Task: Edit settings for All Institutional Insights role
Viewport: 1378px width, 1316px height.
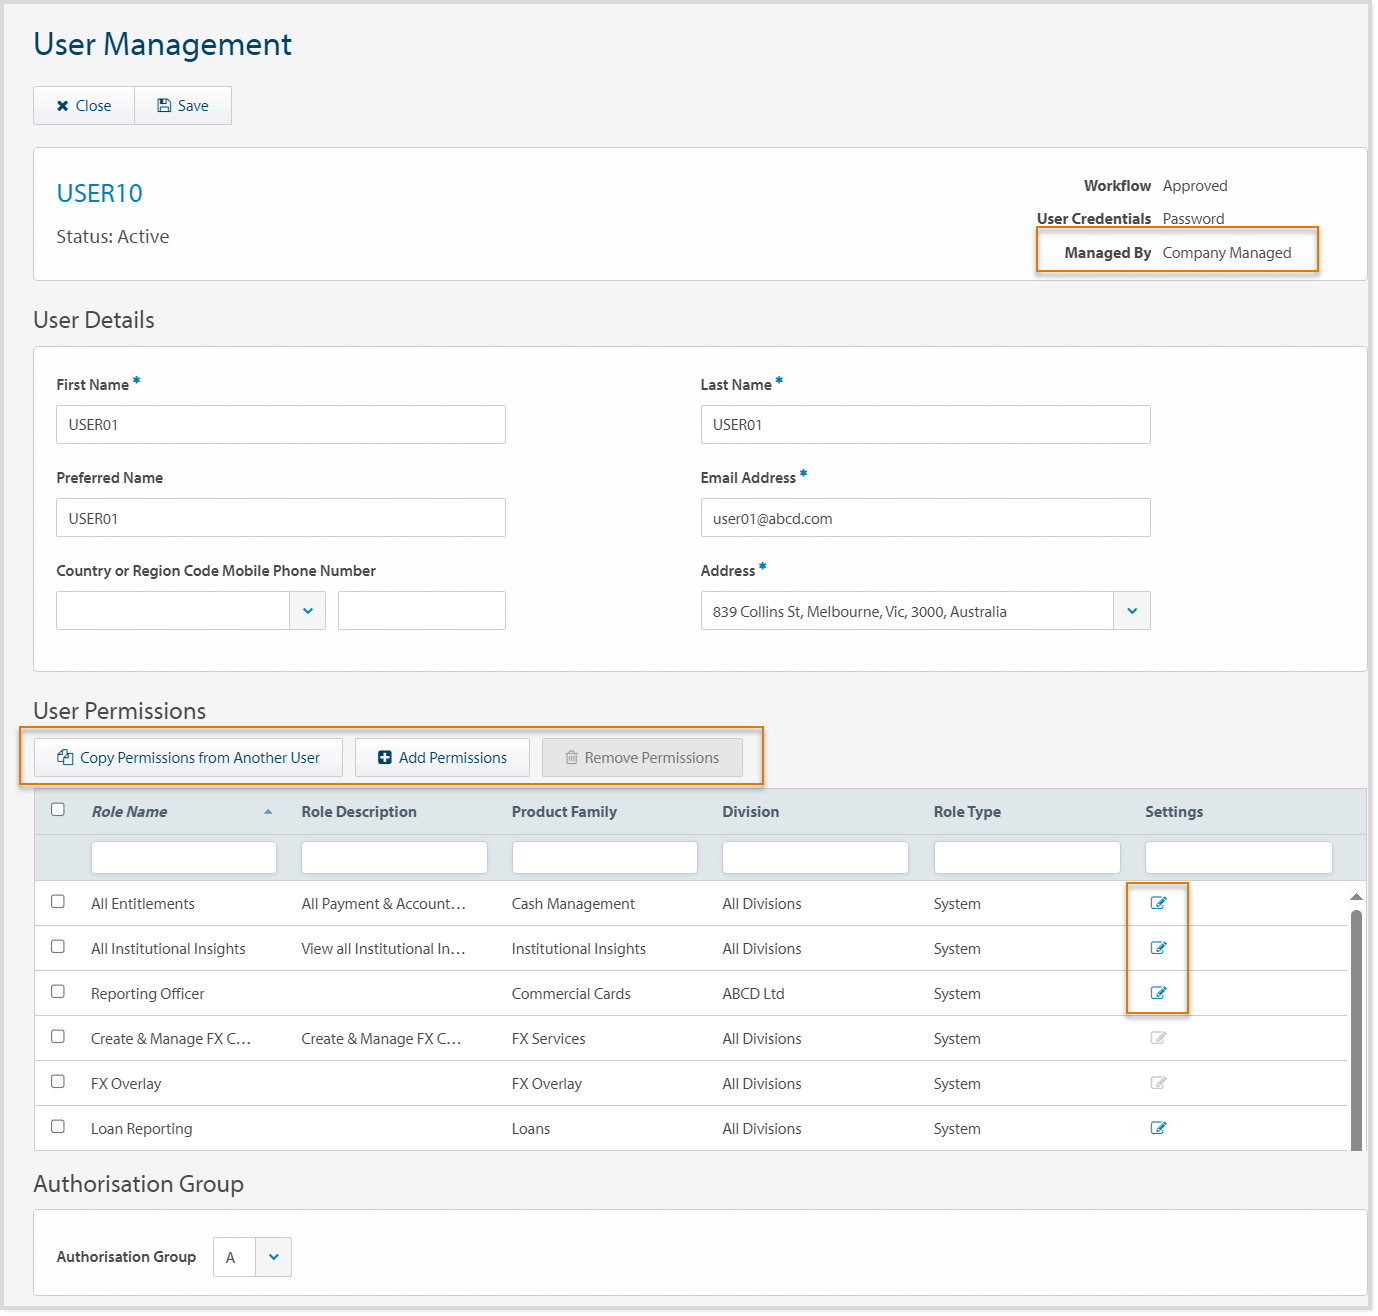Action: coord(1158,948)
